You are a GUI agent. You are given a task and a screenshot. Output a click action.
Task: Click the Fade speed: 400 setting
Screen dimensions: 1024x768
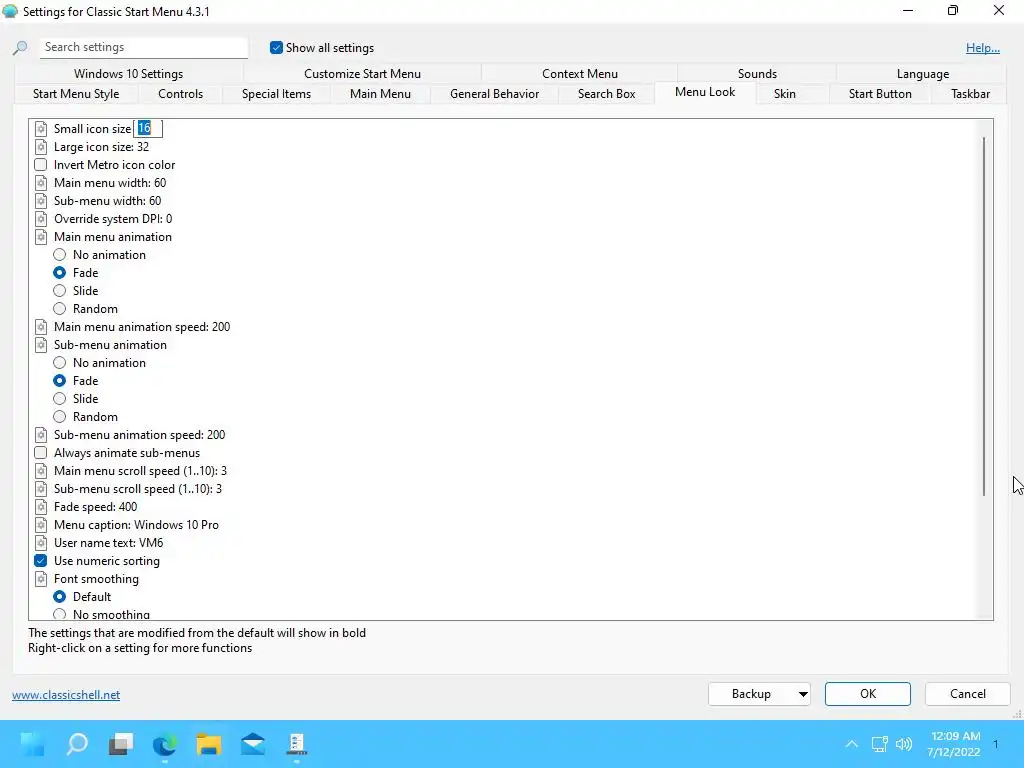pos(95,507)
